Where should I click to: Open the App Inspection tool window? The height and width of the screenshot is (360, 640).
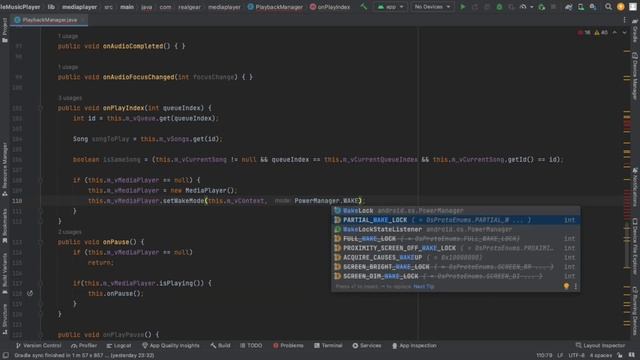pos(414,345)
